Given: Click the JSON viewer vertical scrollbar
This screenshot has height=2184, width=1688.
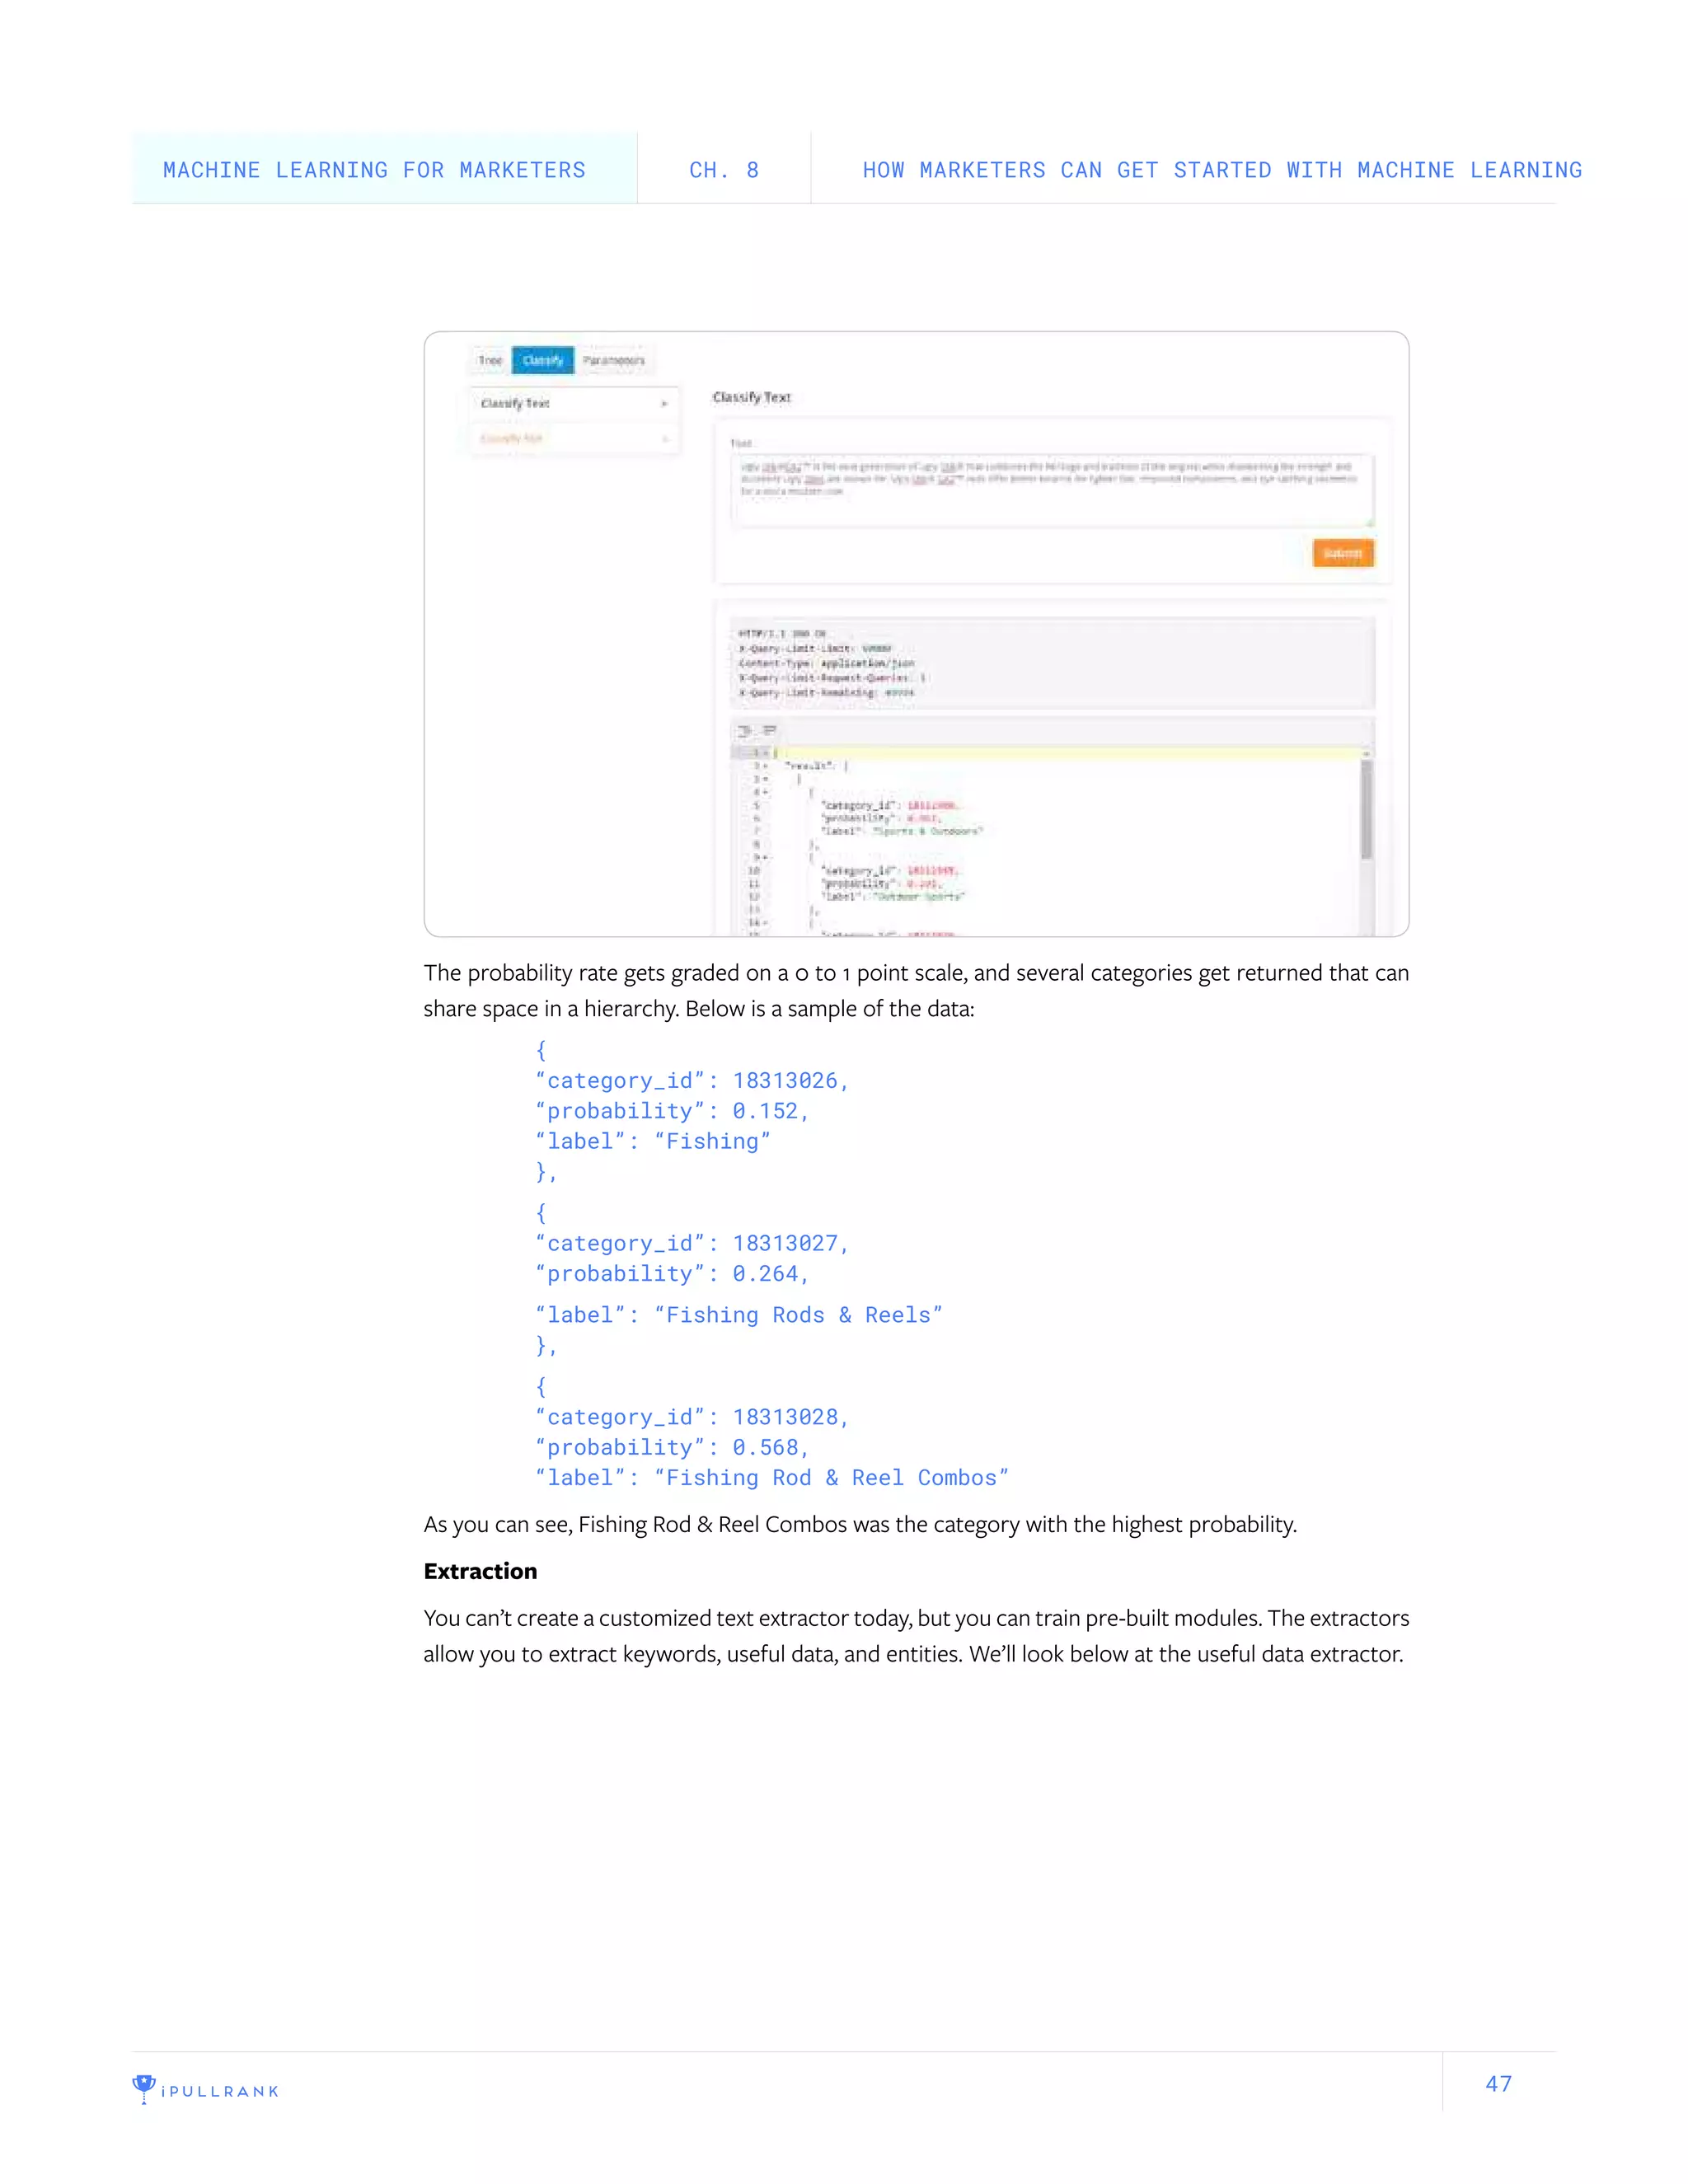Looking at the screenshot, I should tap(1366, 809).
